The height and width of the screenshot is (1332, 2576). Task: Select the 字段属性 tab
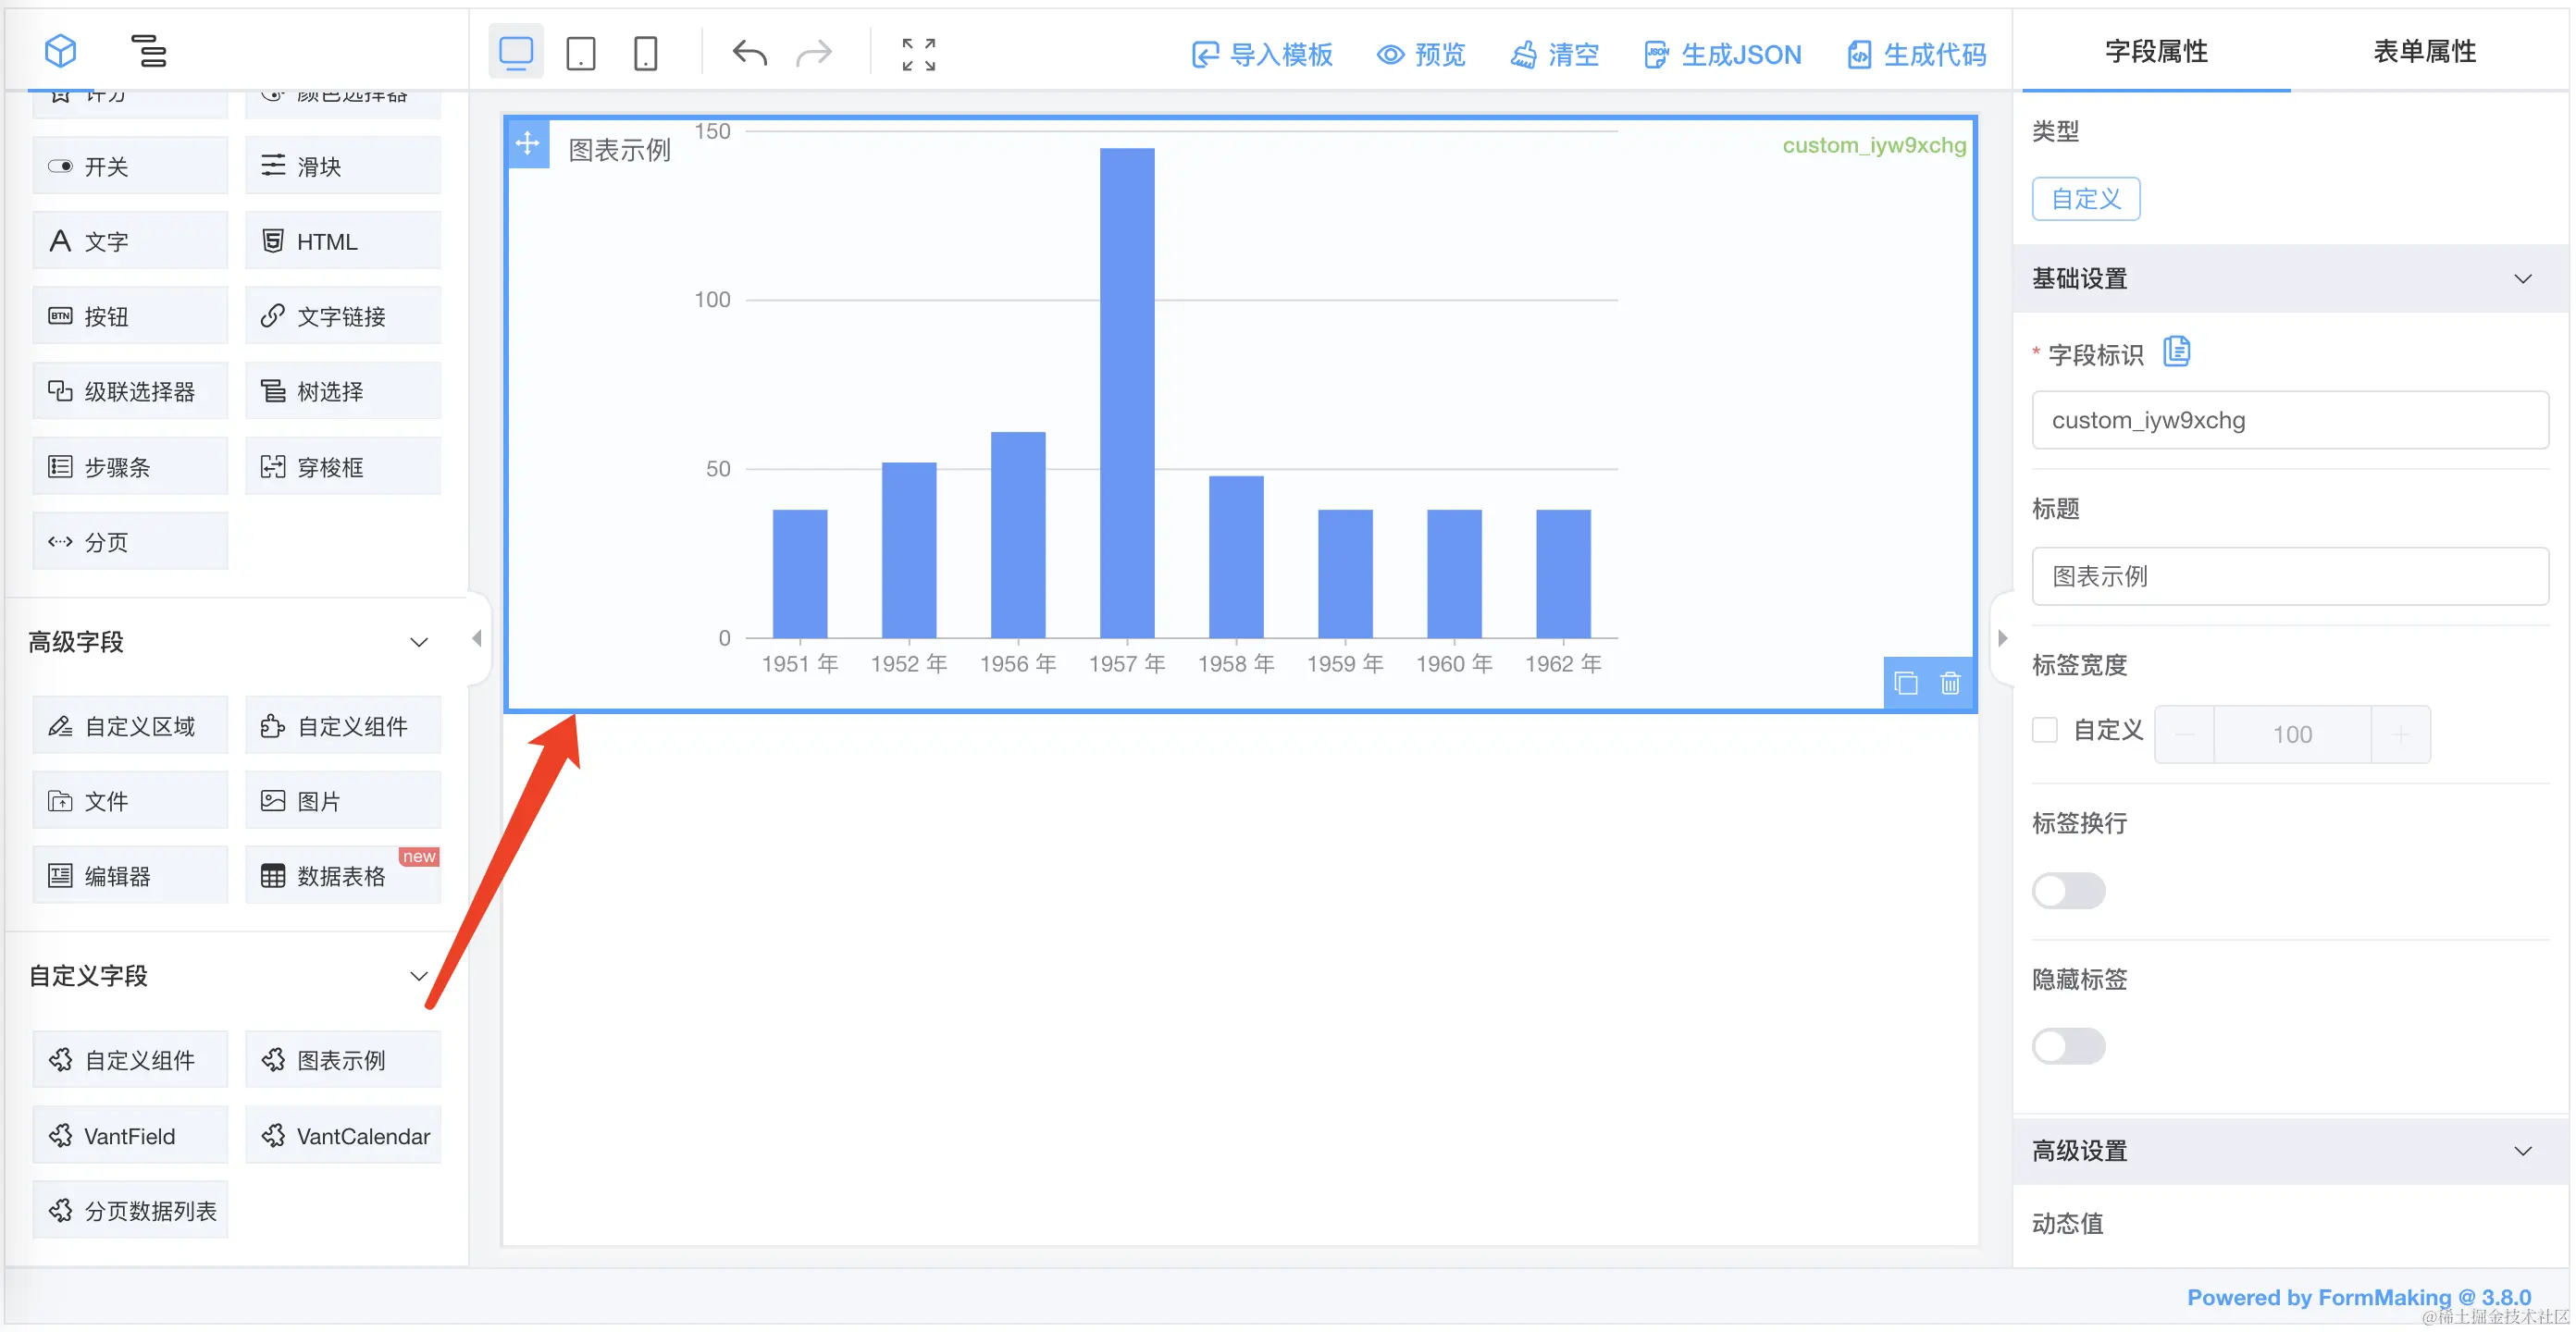(2156, 52)
